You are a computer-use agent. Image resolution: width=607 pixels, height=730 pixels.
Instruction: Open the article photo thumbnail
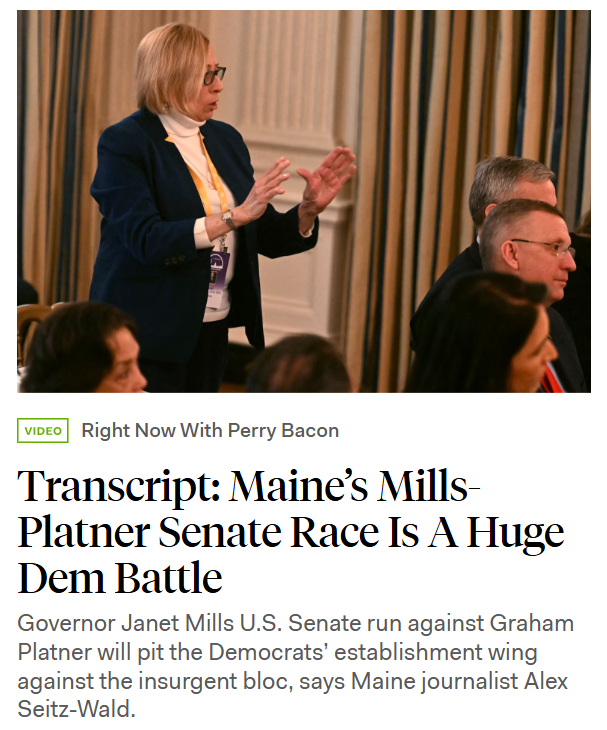304,201
